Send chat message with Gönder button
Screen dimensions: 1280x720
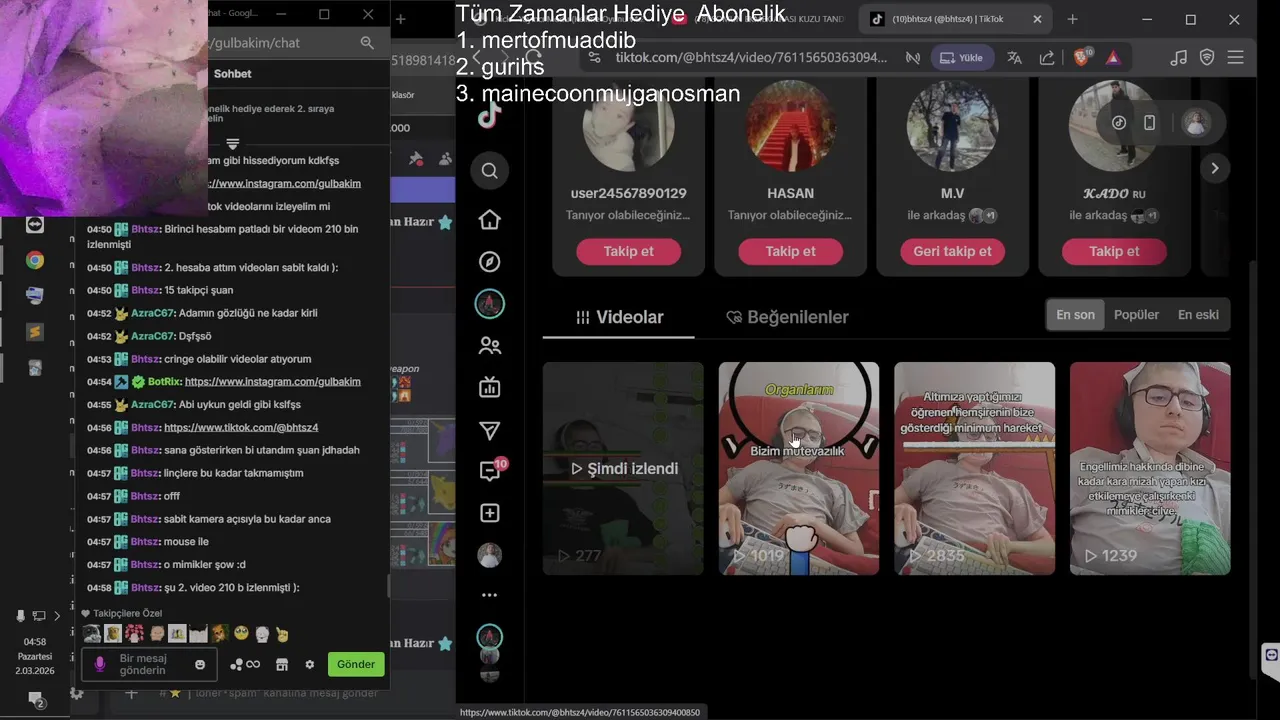(x=356, y=664)
